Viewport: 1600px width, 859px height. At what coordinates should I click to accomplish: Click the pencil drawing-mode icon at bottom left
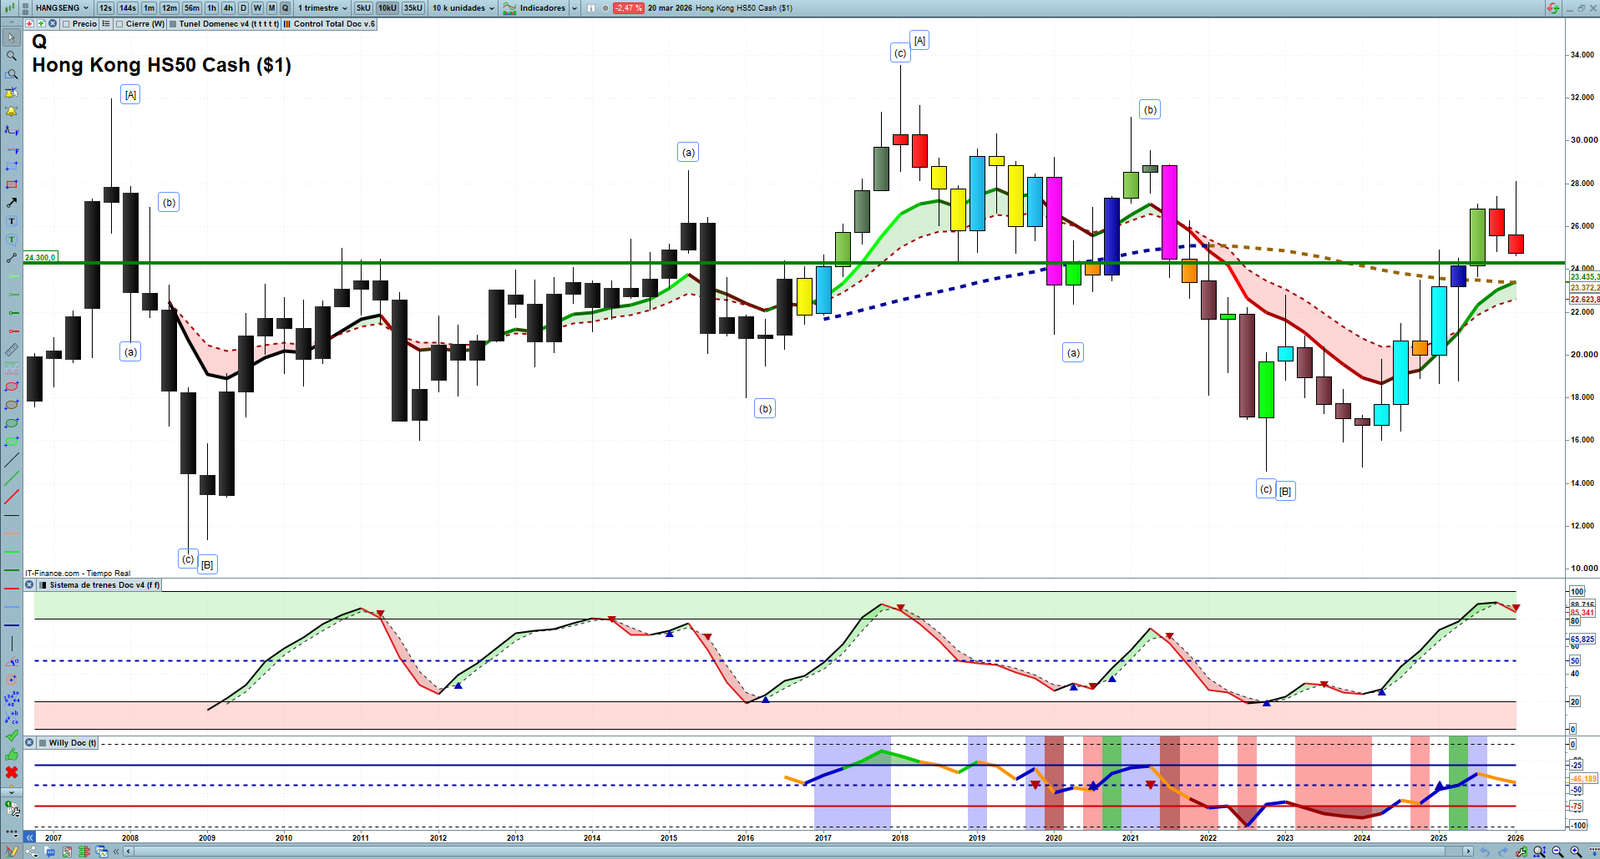(x=11, y=852)
